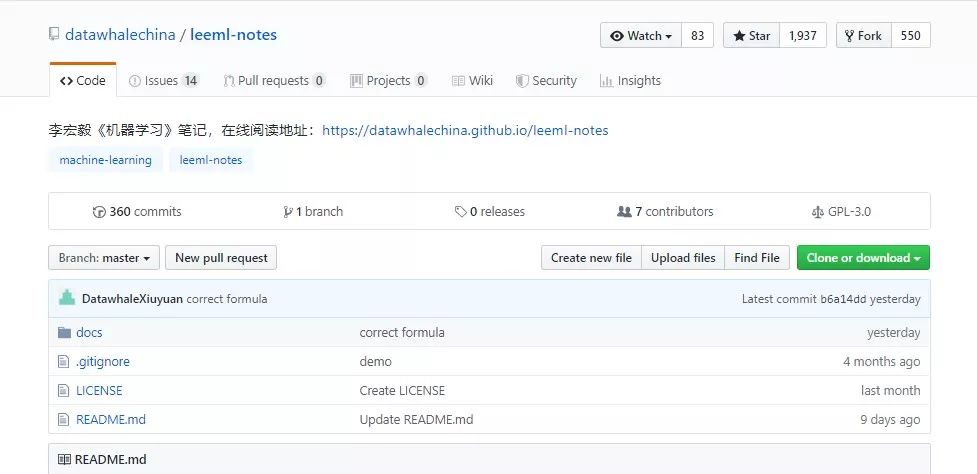Image resolution: width=977 pixels, height=474 pixels.
Task: Click the Upload files button
Action: 683,258
